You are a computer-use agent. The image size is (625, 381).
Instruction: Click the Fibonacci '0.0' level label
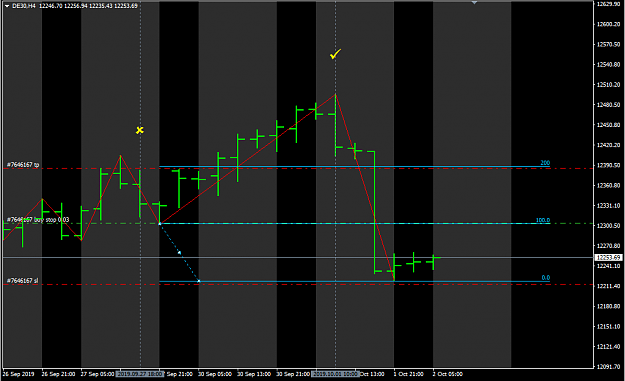(x=546, y=277)
